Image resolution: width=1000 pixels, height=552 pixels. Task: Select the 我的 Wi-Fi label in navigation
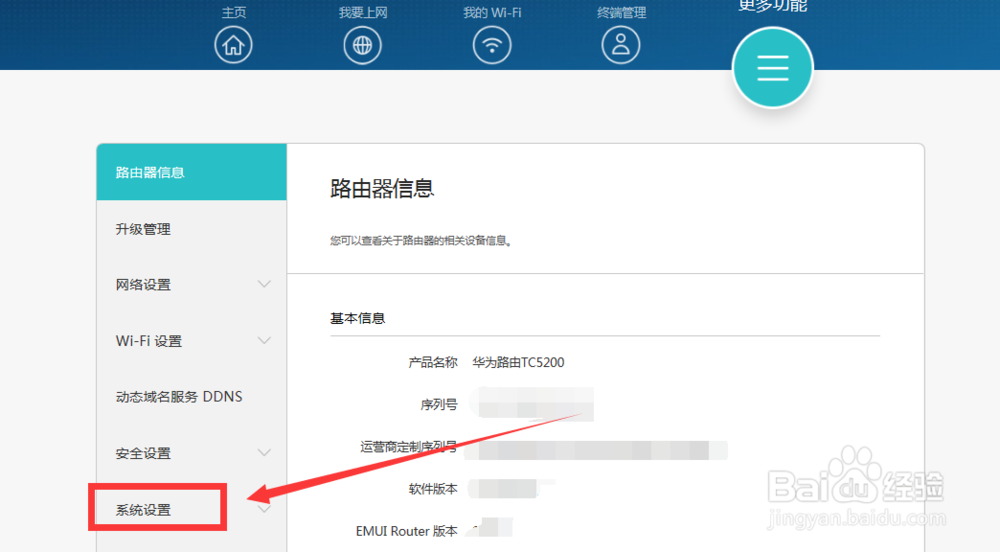click(x=492, y=13)
